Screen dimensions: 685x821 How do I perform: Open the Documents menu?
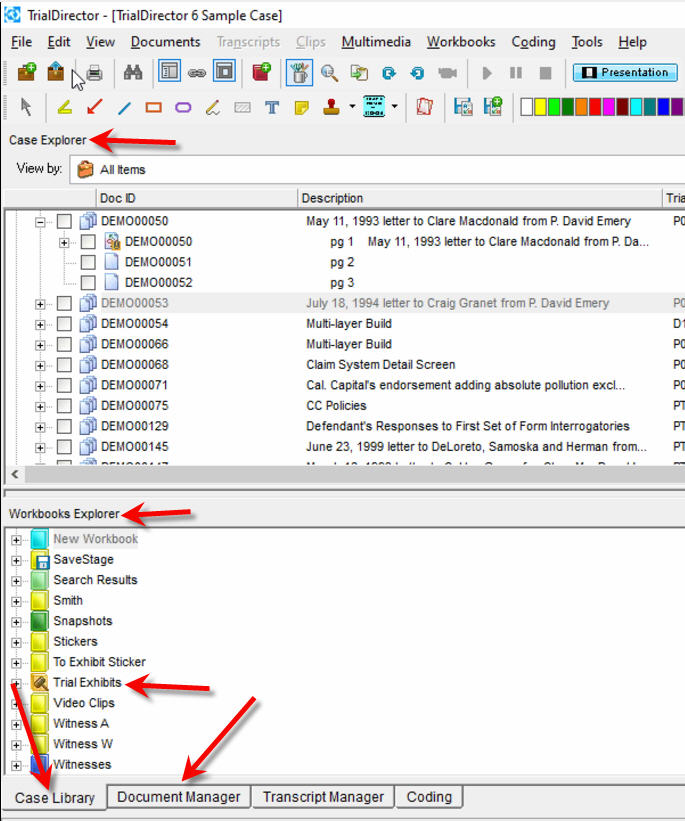coord(165,42)
